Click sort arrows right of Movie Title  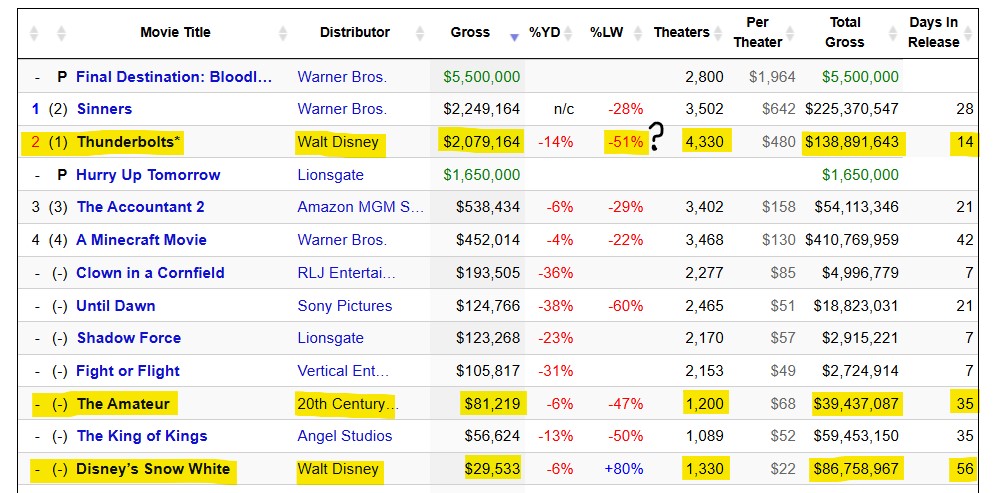coord(283,33)
